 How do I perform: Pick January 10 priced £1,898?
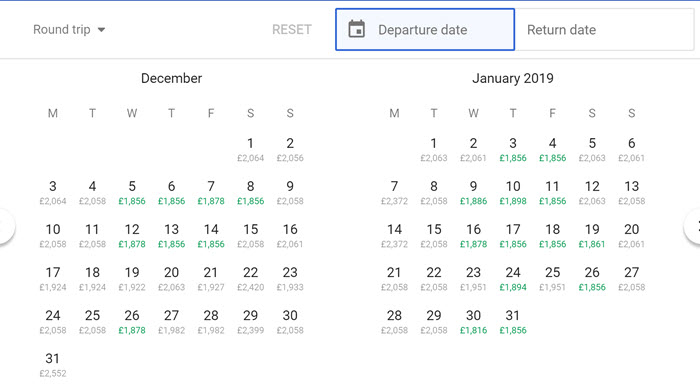(x=513, y=192)
